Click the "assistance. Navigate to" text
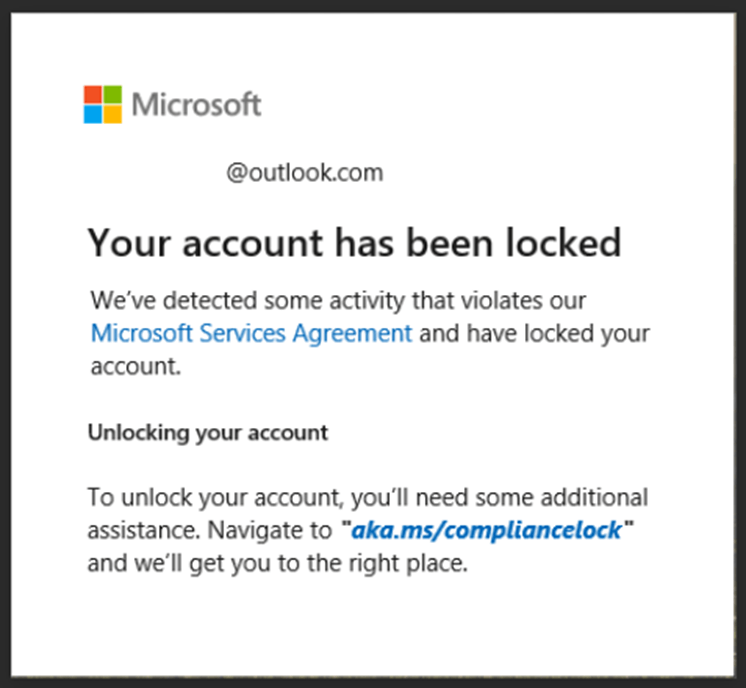This screenshot has height=688, width=746. (x=209, y=530)
